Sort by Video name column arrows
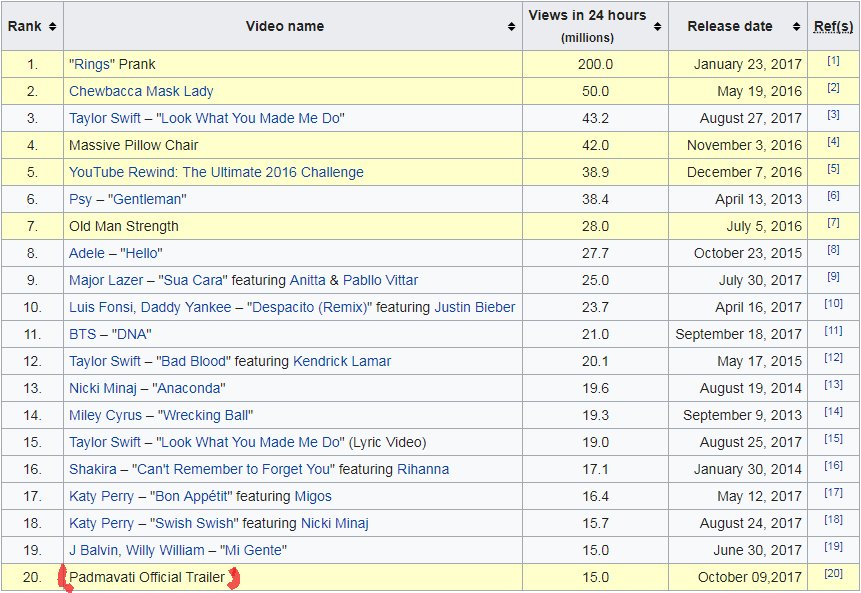 [x=511, y=26]
